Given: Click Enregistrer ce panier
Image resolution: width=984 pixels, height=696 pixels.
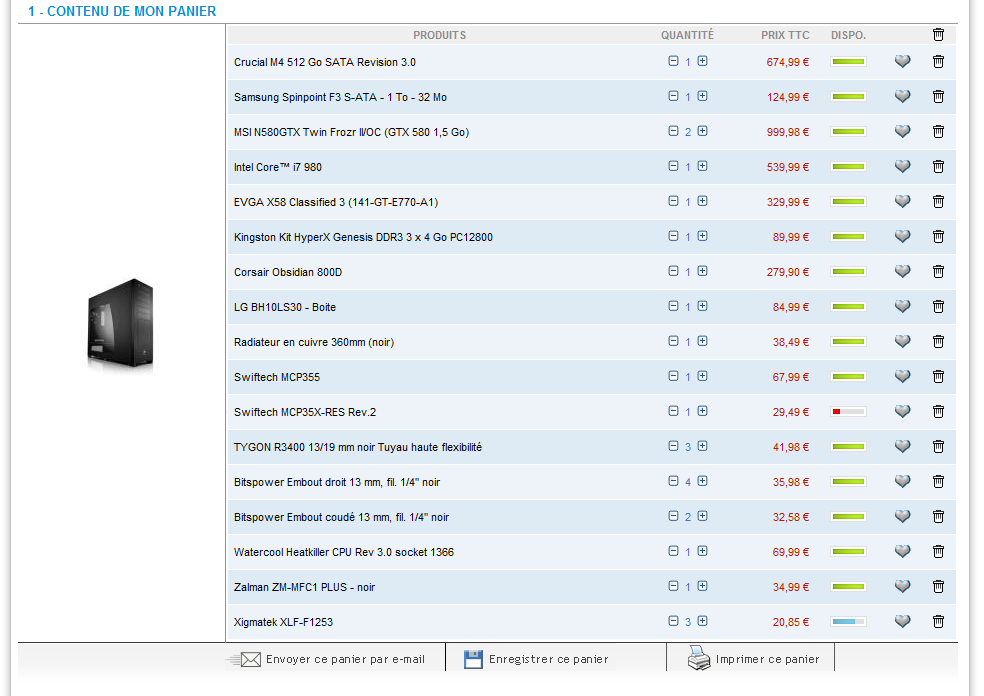Looking at the screenshot, I should pyautogui.click(x=536, y=659).
